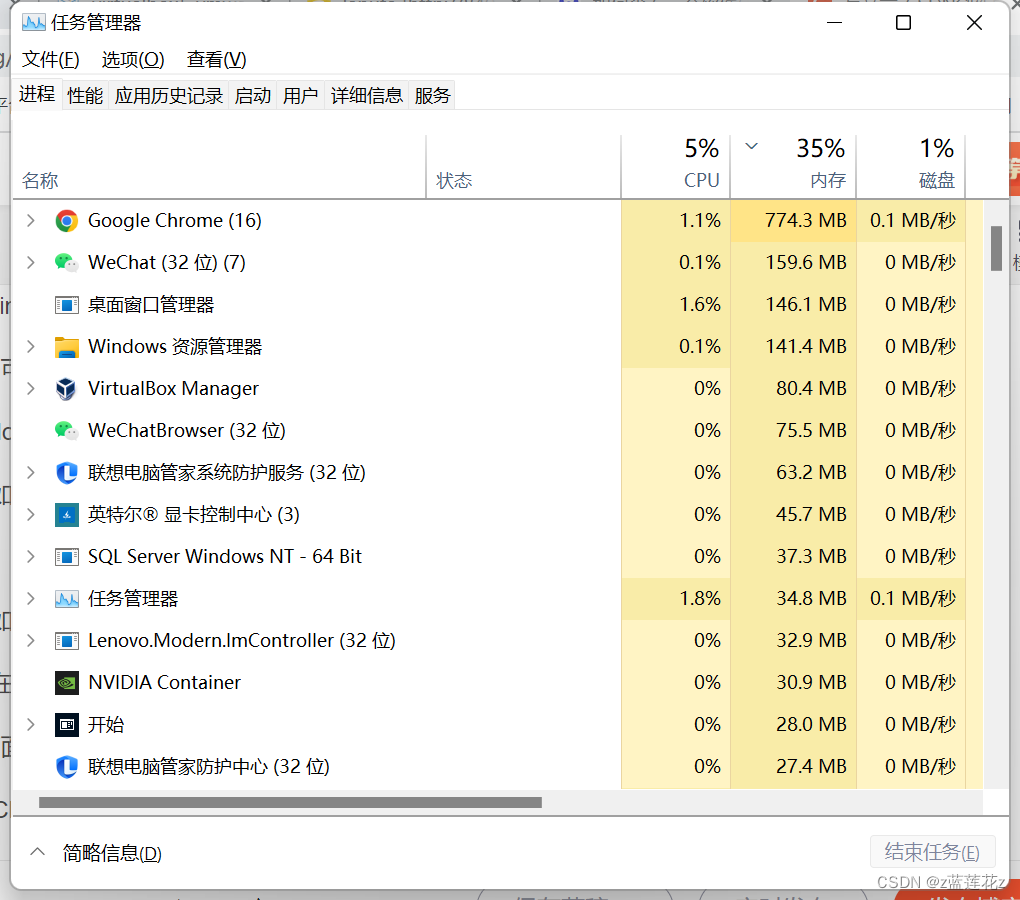This screenshot has height=900, width=1020.
Task: Click the VirtualBox Manager cube icon
Action: click(x=66, y=389)
